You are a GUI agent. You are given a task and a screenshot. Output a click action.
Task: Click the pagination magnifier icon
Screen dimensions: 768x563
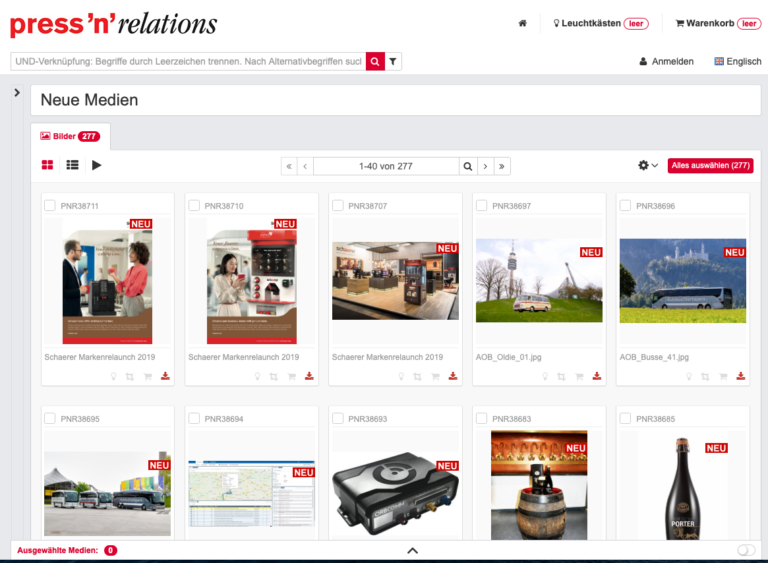(x=468, y=167)
